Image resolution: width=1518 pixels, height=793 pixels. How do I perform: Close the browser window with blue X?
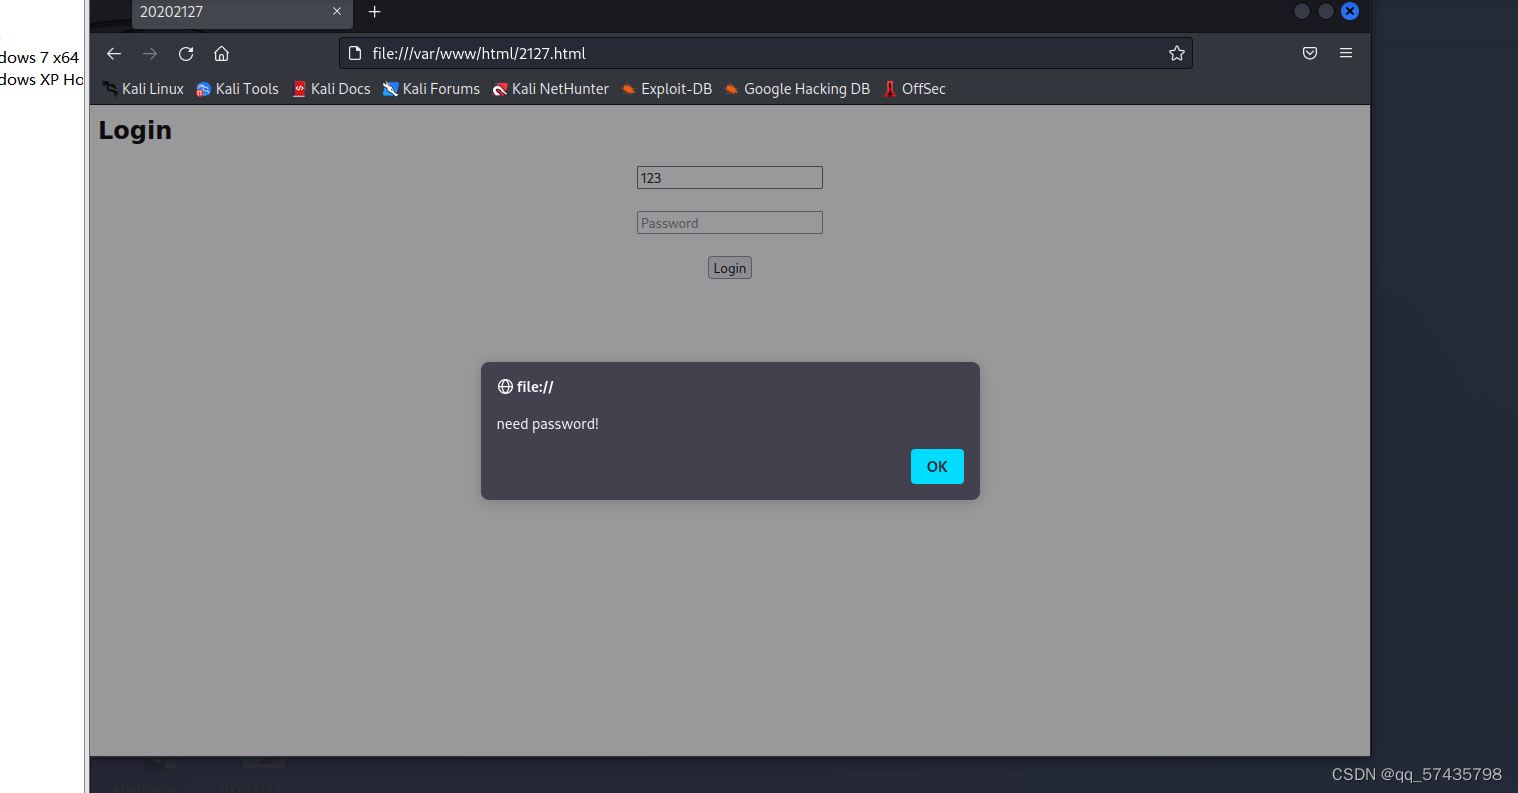[1350, 11]
